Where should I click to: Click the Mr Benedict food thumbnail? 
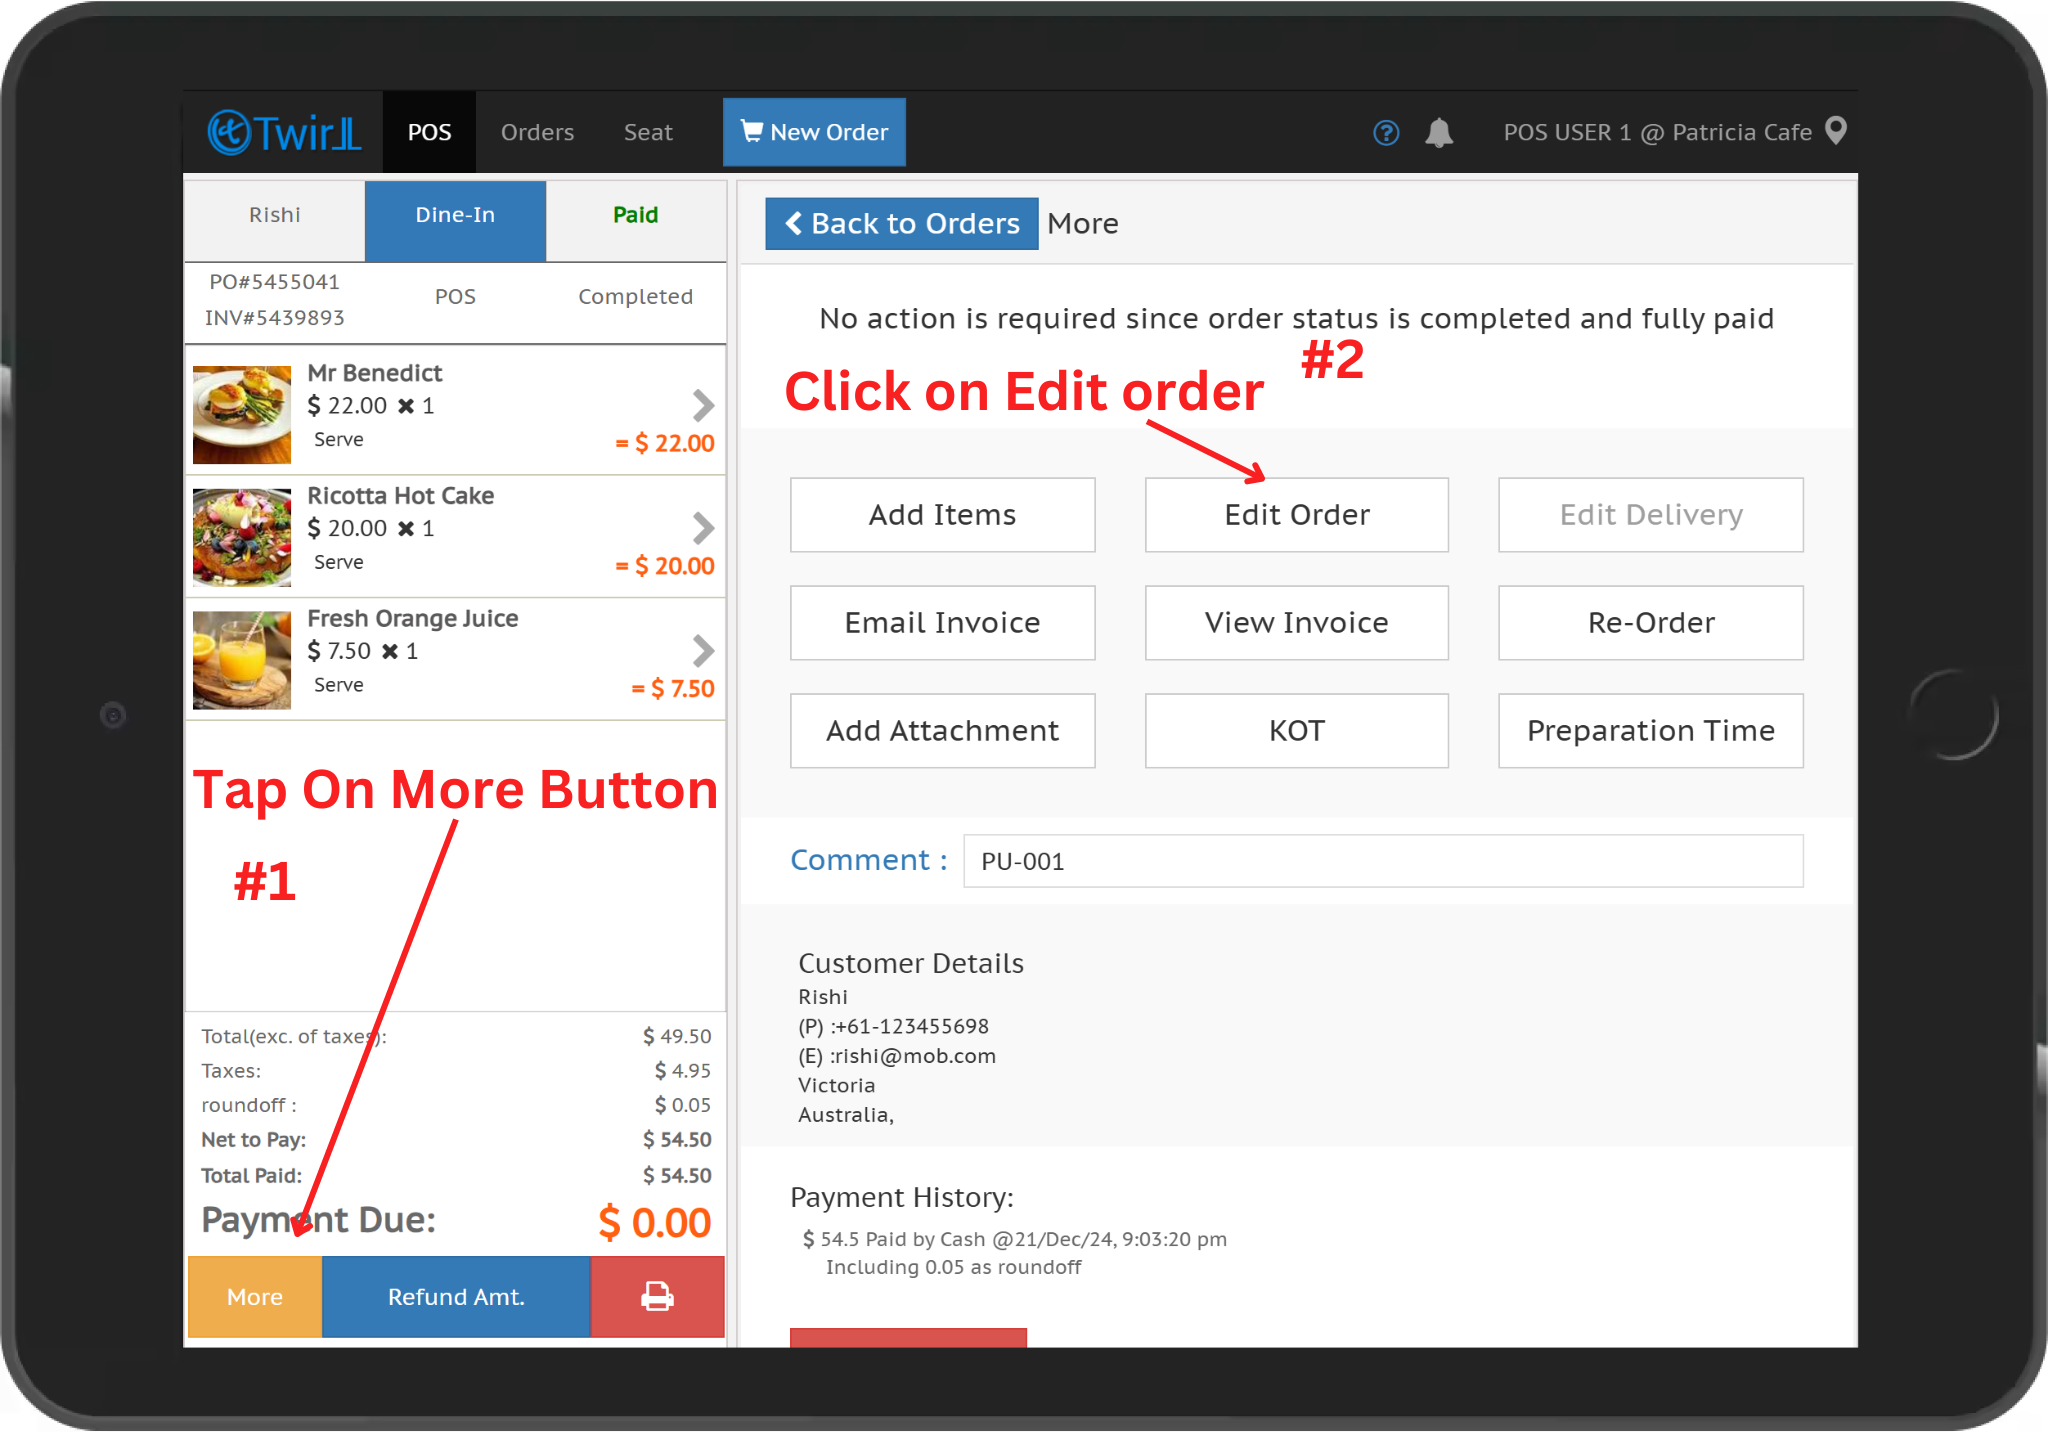pyautogui.click(x=242, y=414)
